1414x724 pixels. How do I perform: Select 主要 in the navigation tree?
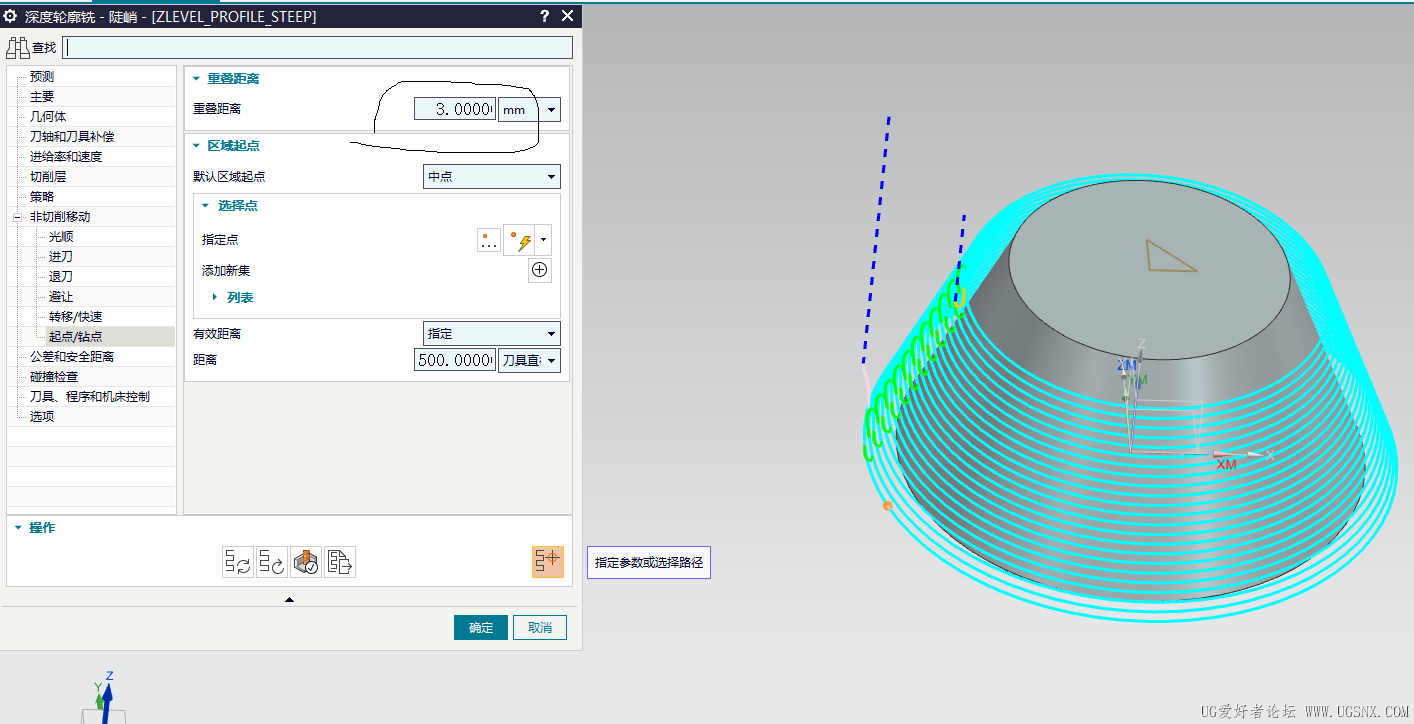click(41, 97)
